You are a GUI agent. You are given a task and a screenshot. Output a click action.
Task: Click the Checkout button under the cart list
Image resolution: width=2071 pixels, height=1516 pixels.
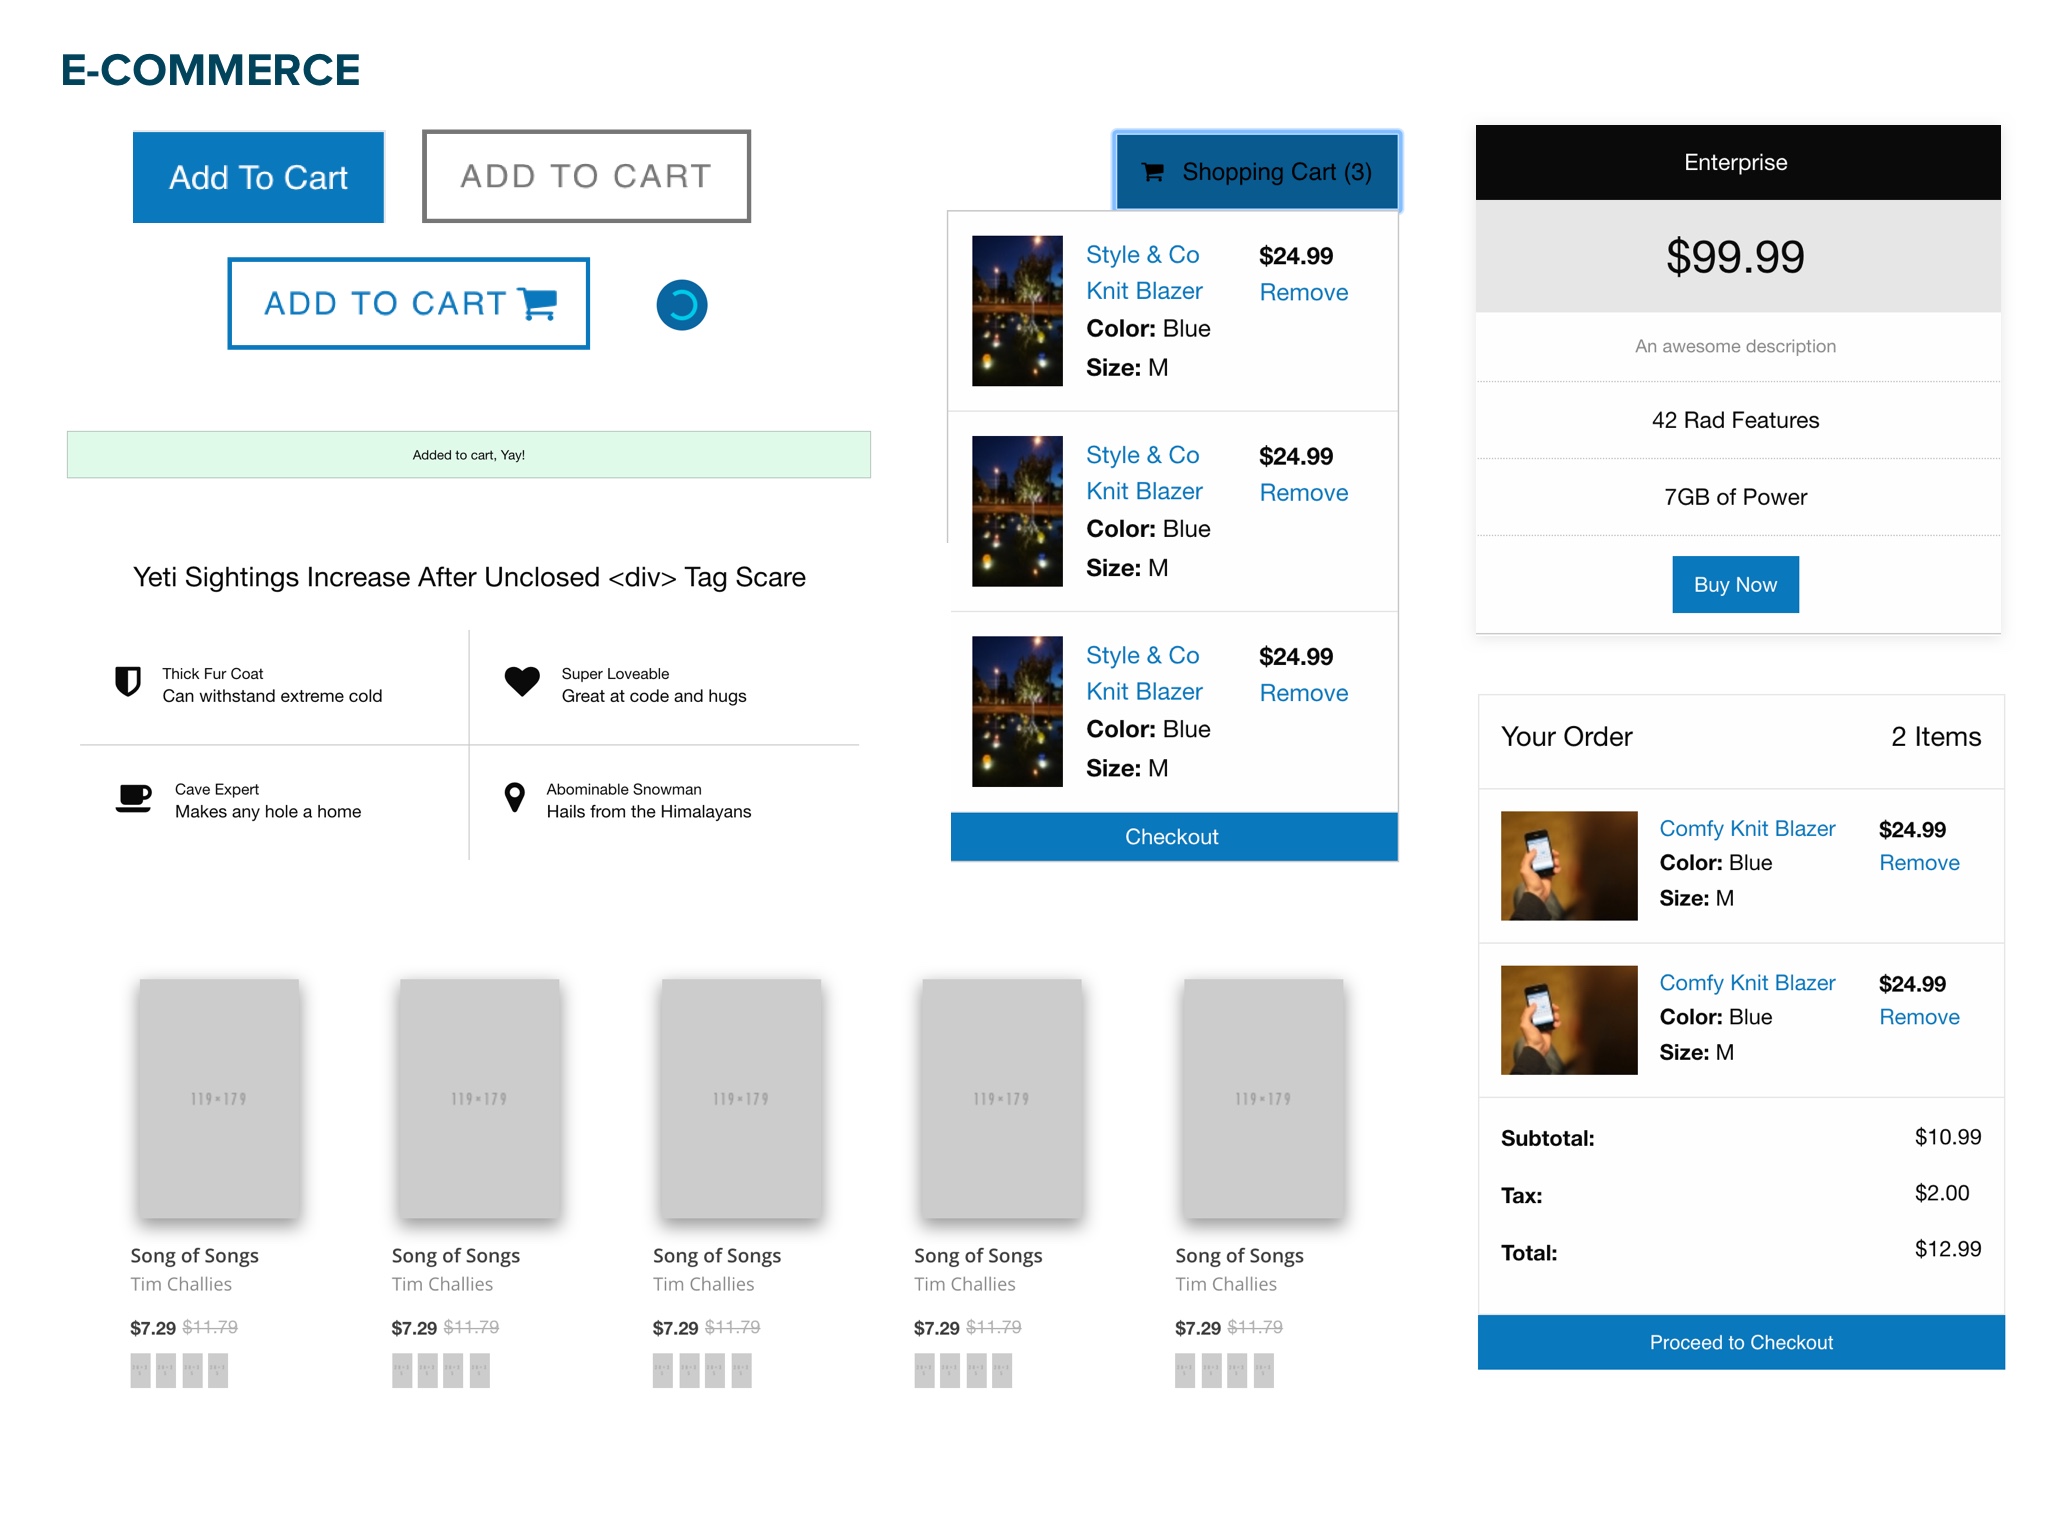tap(1173, 837)
